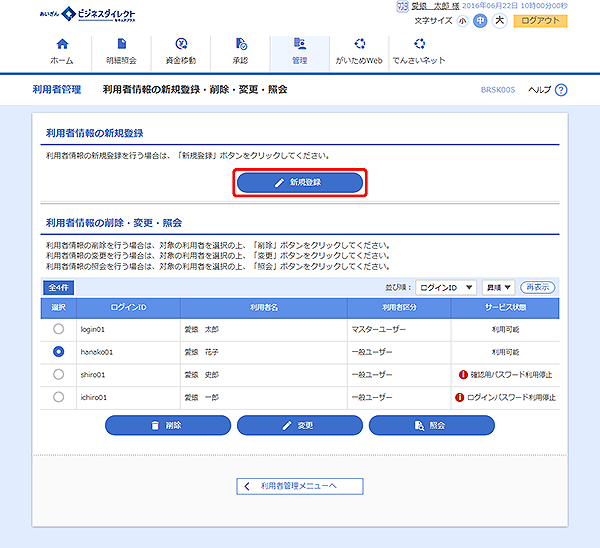This screenshot has height=548, width=600.
Task: Click the ヘルプ link
Action: click(x=540, y=90)
